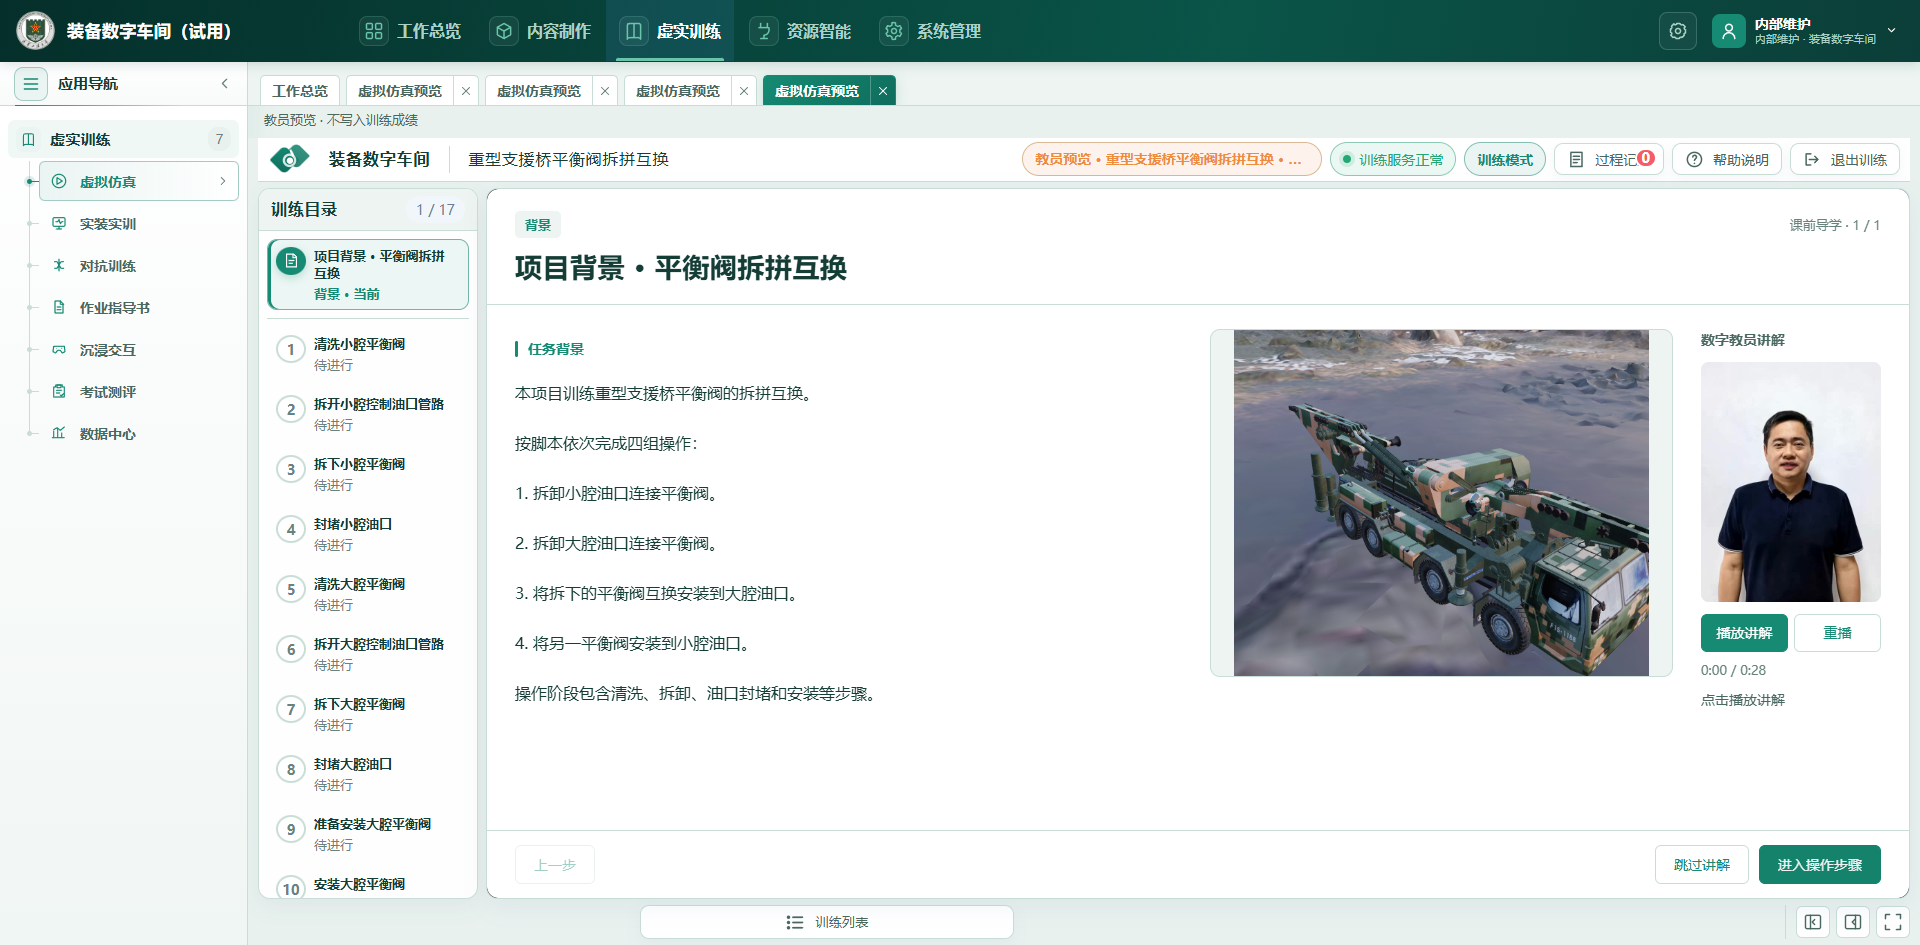1920x945 pixels.
Task: Click the 训练服务正常 status indicator
Action: (1393, 159)
